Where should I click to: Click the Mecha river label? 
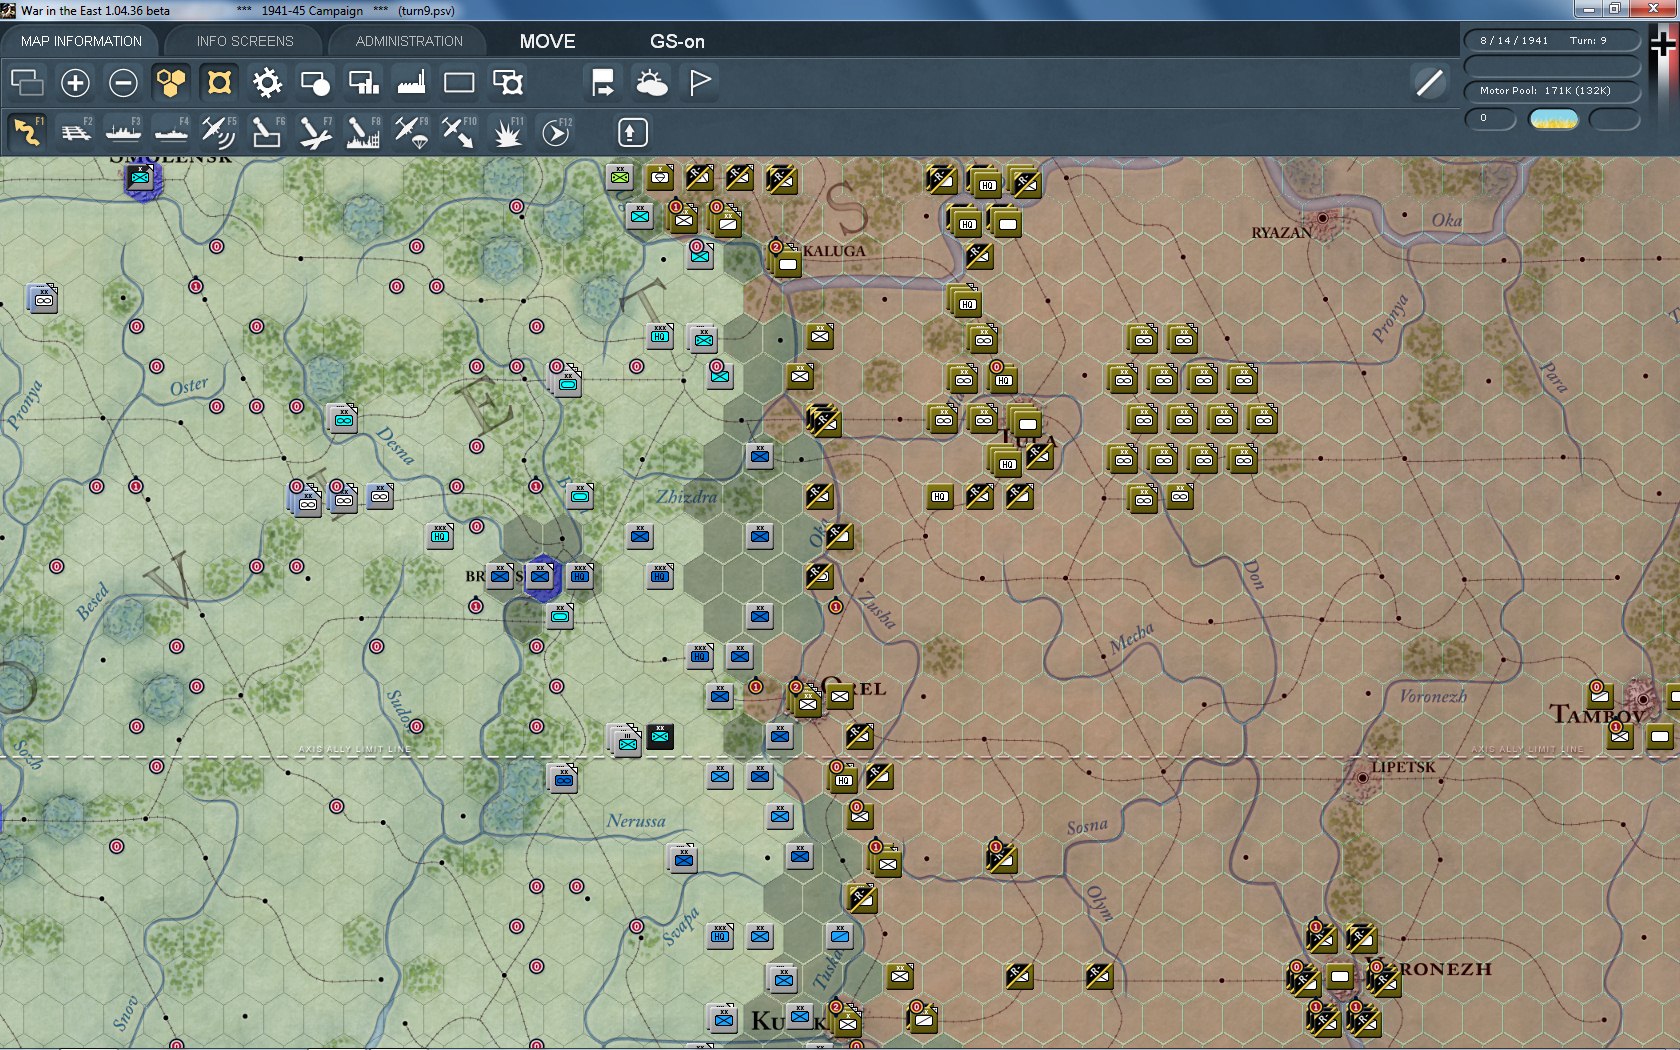[x=1132, y=638]
